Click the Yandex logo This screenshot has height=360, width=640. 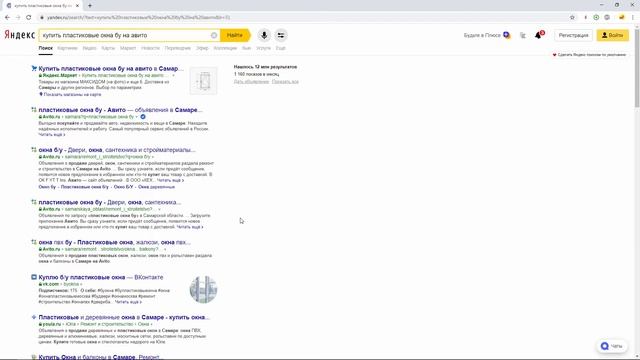click(19, 35)
